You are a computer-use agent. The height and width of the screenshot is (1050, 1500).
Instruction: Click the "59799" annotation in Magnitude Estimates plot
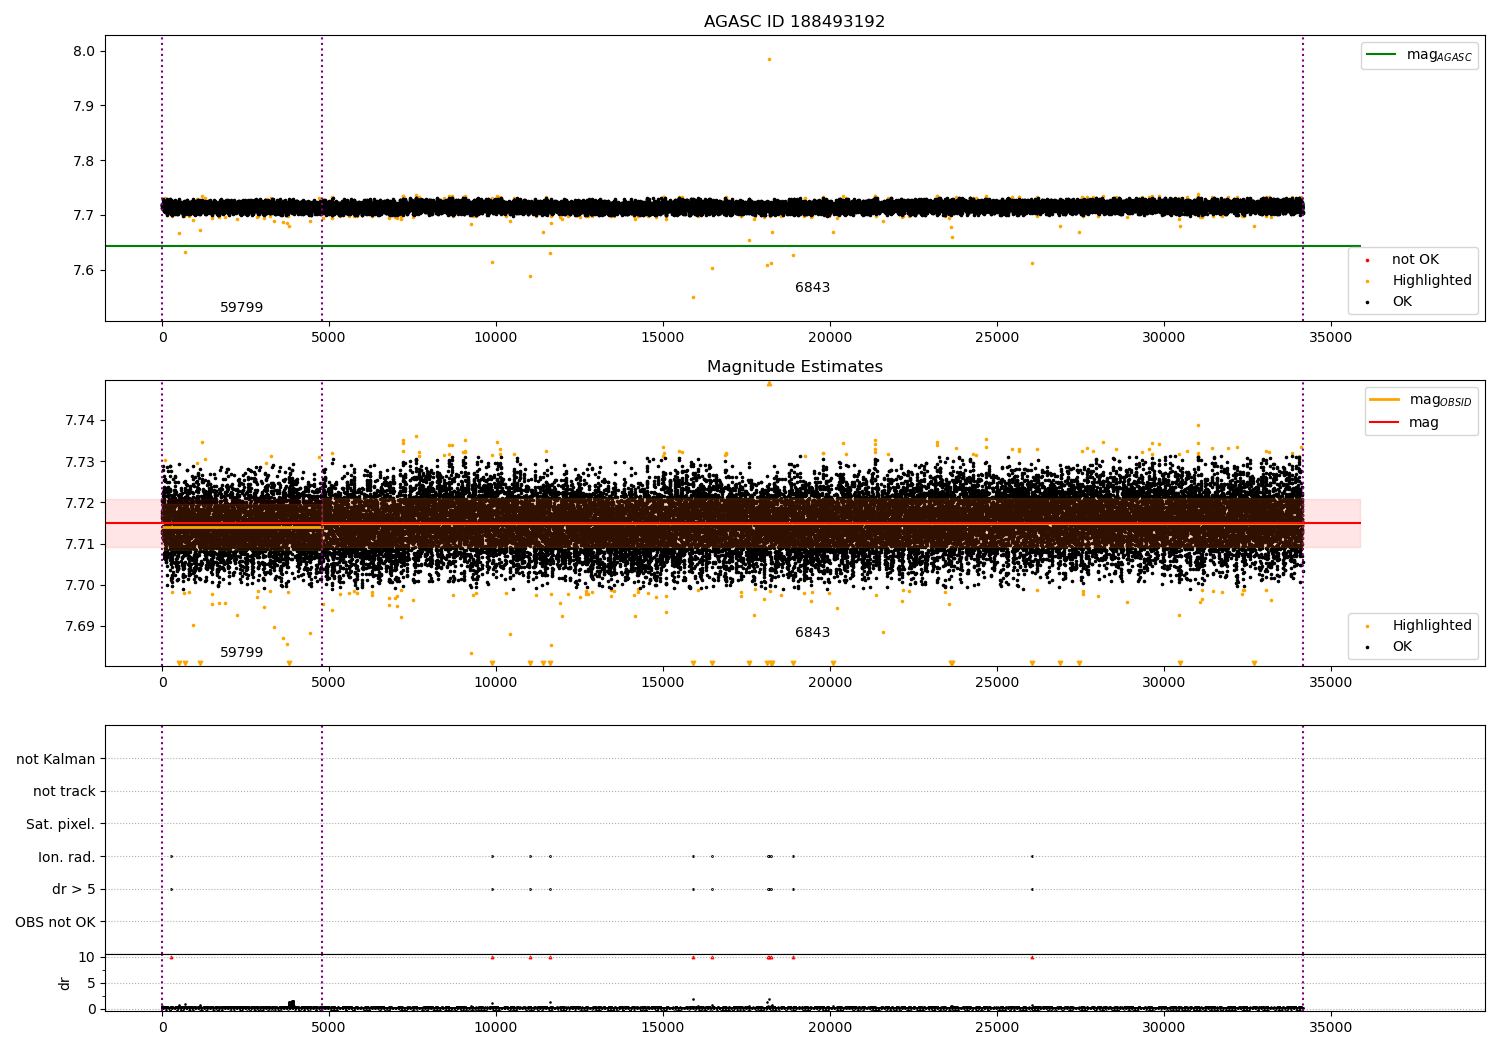241,653
